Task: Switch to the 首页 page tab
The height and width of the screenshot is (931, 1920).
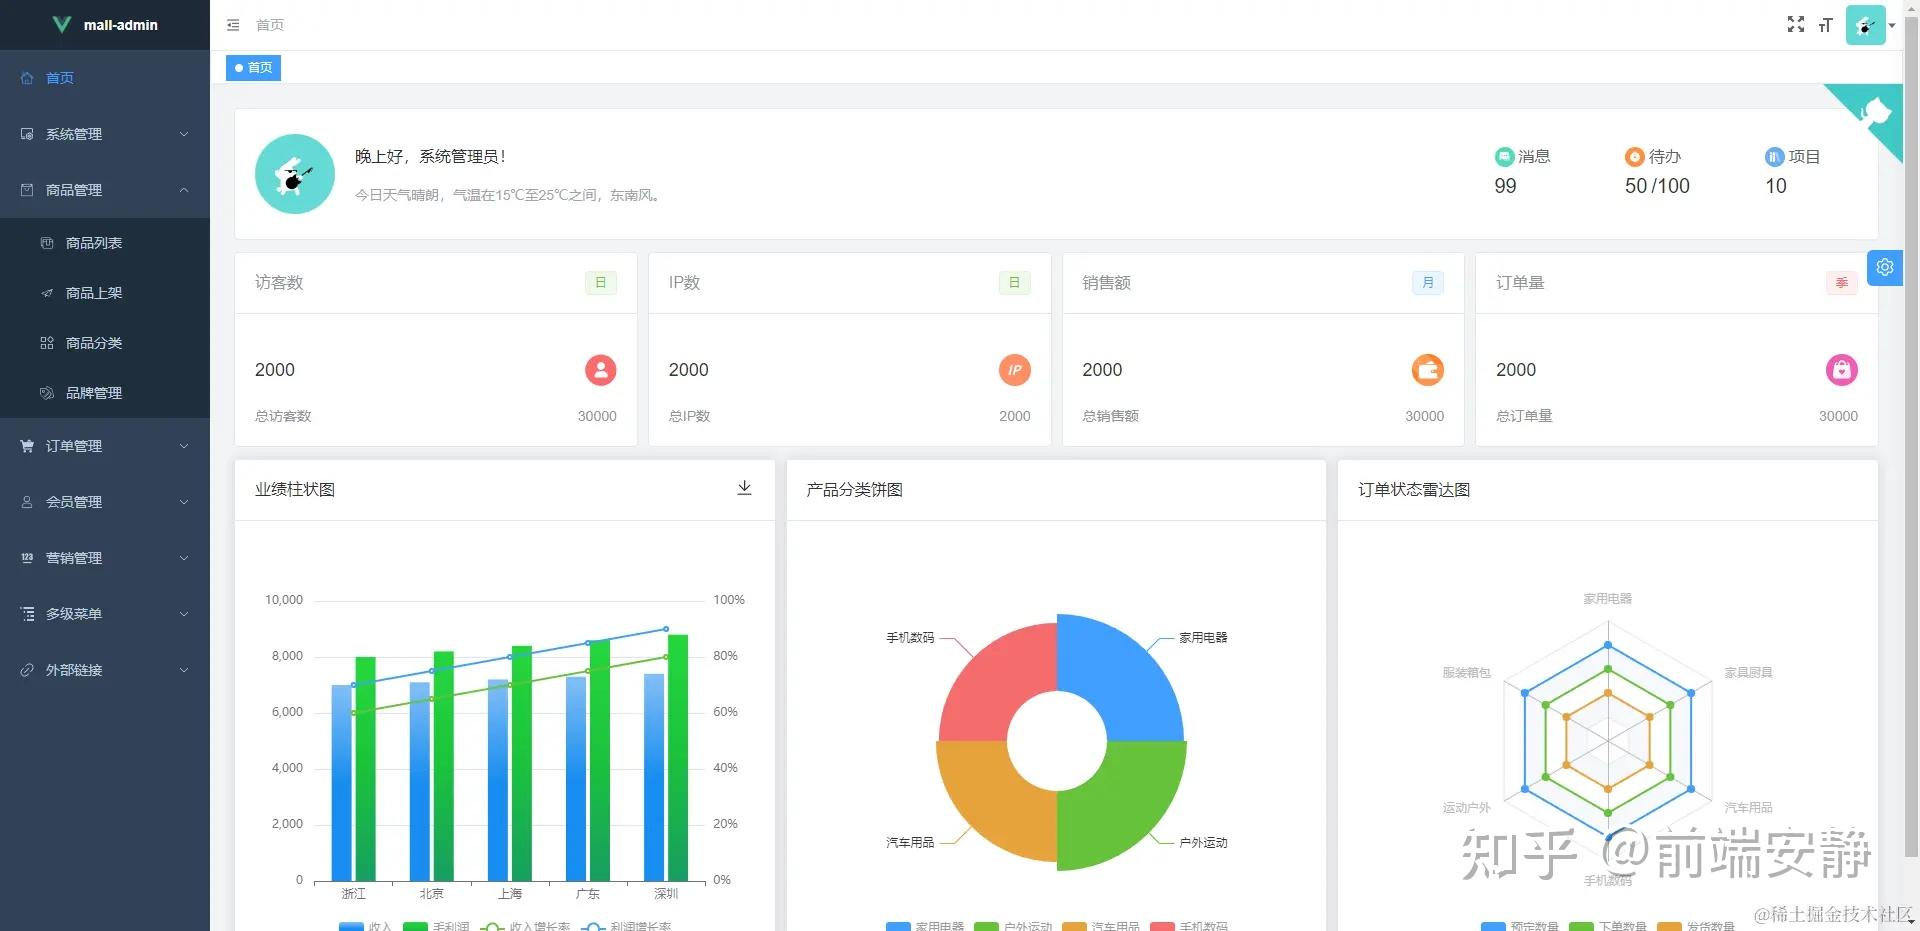Action: click(253, 68)
